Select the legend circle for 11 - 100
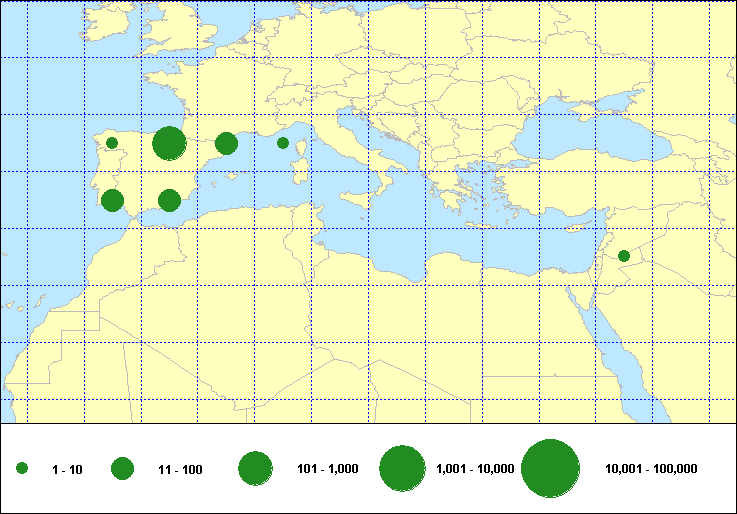Viewport: 737px width, 514px height. (x=123, y=468)
